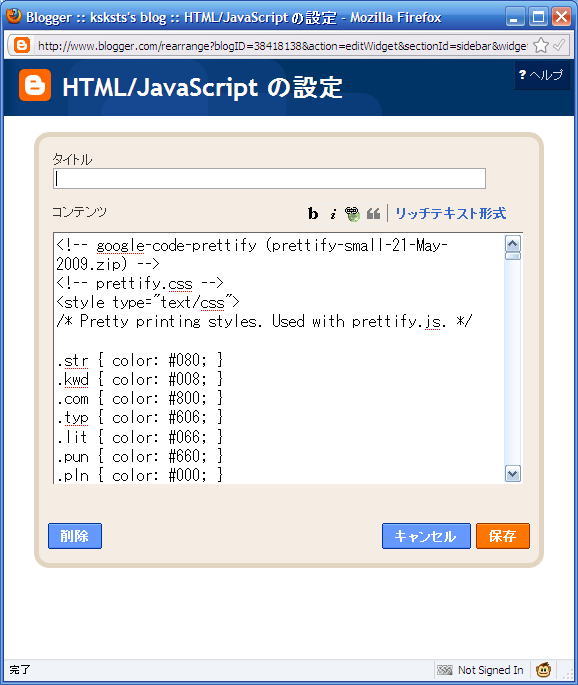
Task: Click the ".kwd { color: #008; }" line
Action: pos(140,380)
